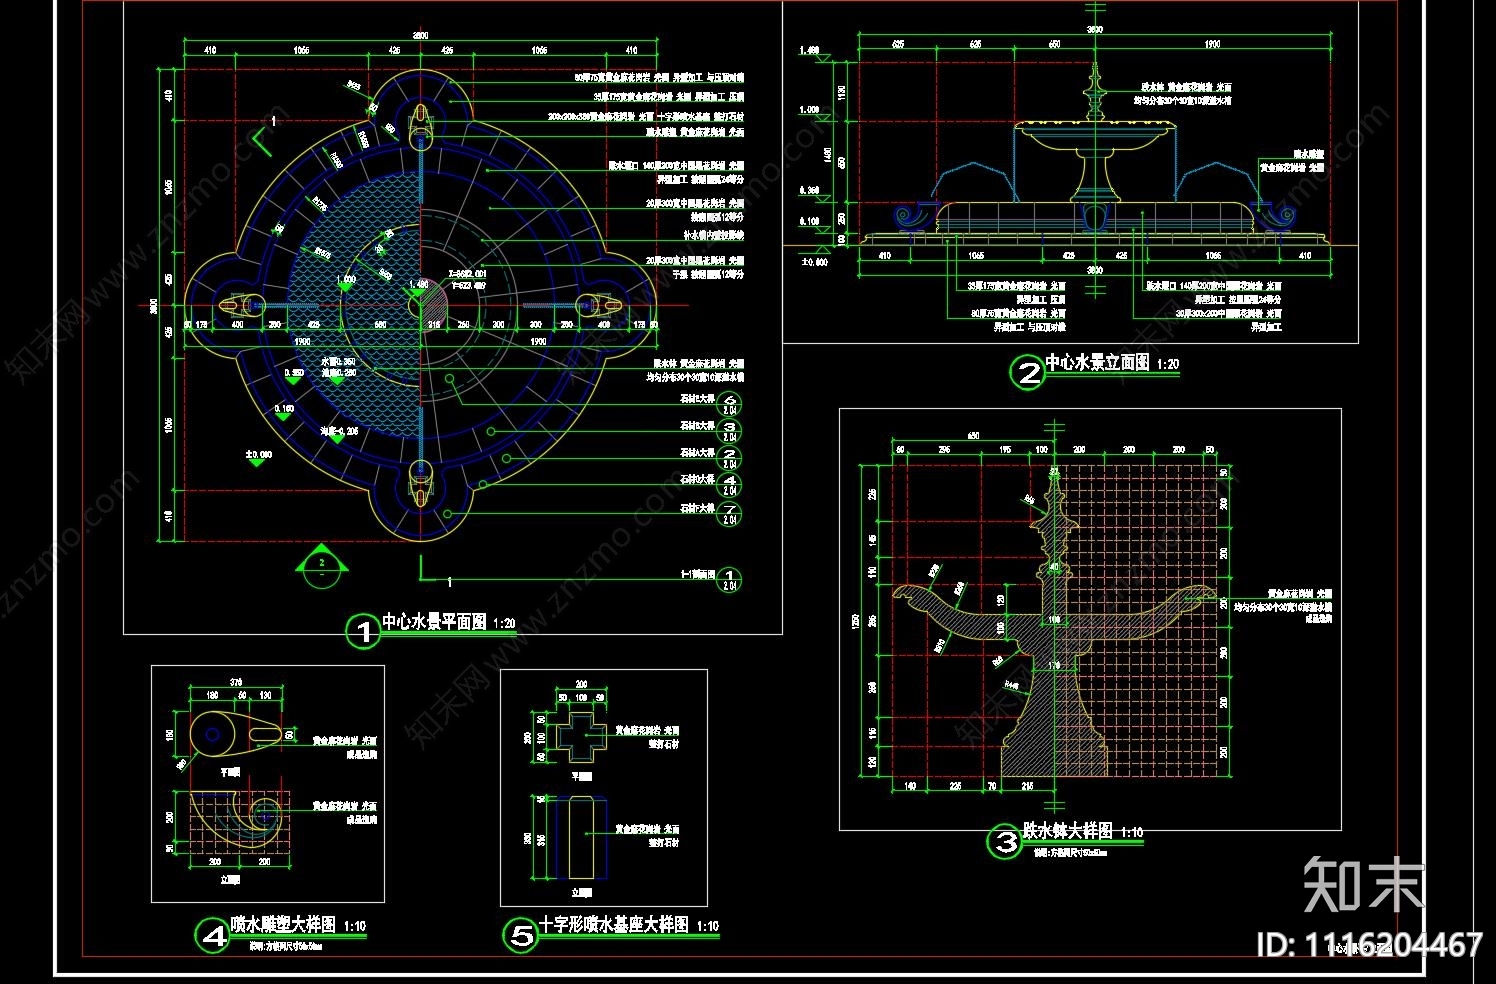Click the green circled number 4 drawing marker
1496x984 pixels.
pyautogui.click(x=213, y=936)
